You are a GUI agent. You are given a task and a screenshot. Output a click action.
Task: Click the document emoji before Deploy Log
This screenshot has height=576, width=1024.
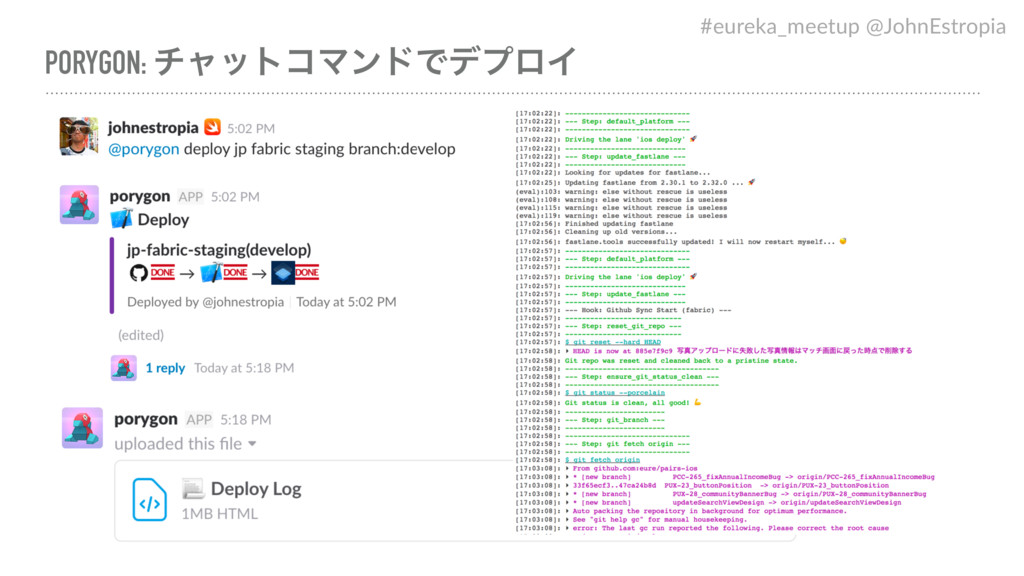[193, 488]
